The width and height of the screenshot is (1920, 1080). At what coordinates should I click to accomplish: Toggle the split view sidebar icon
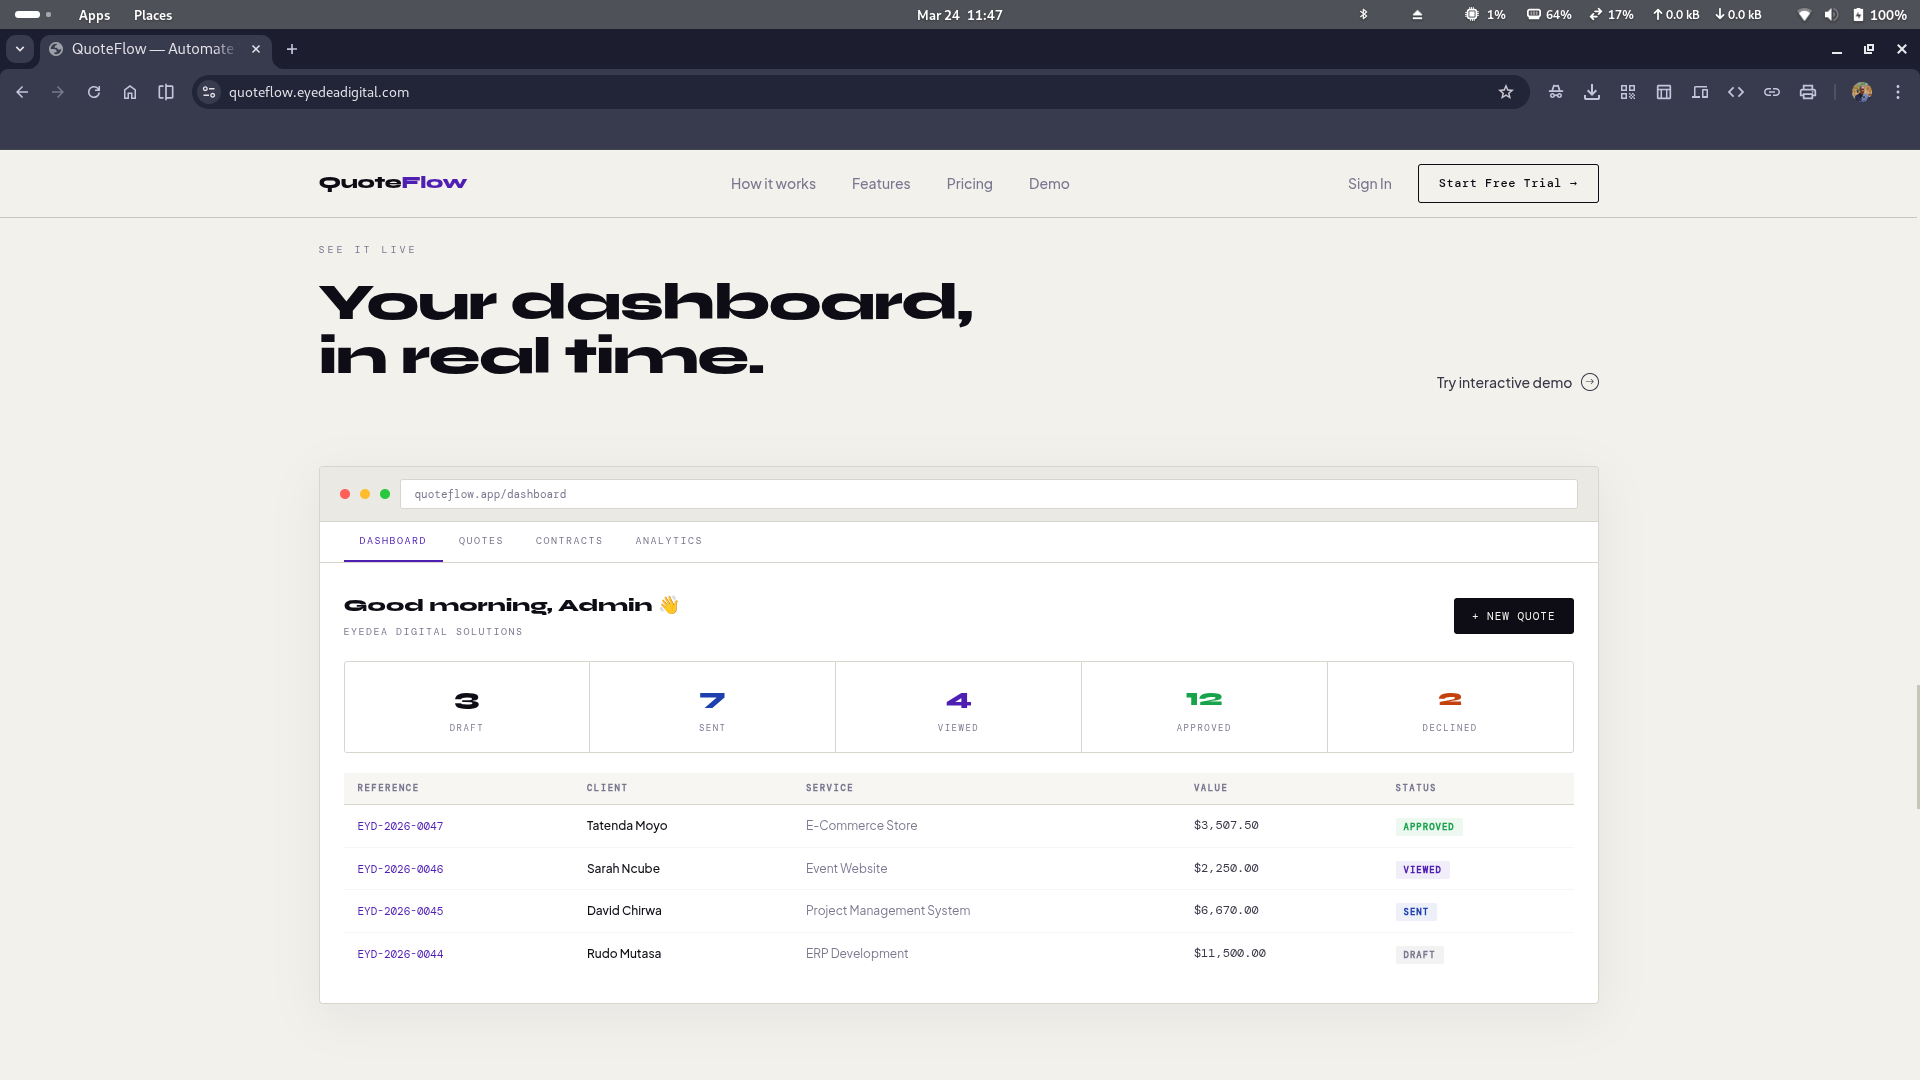(x=166, y=92)
